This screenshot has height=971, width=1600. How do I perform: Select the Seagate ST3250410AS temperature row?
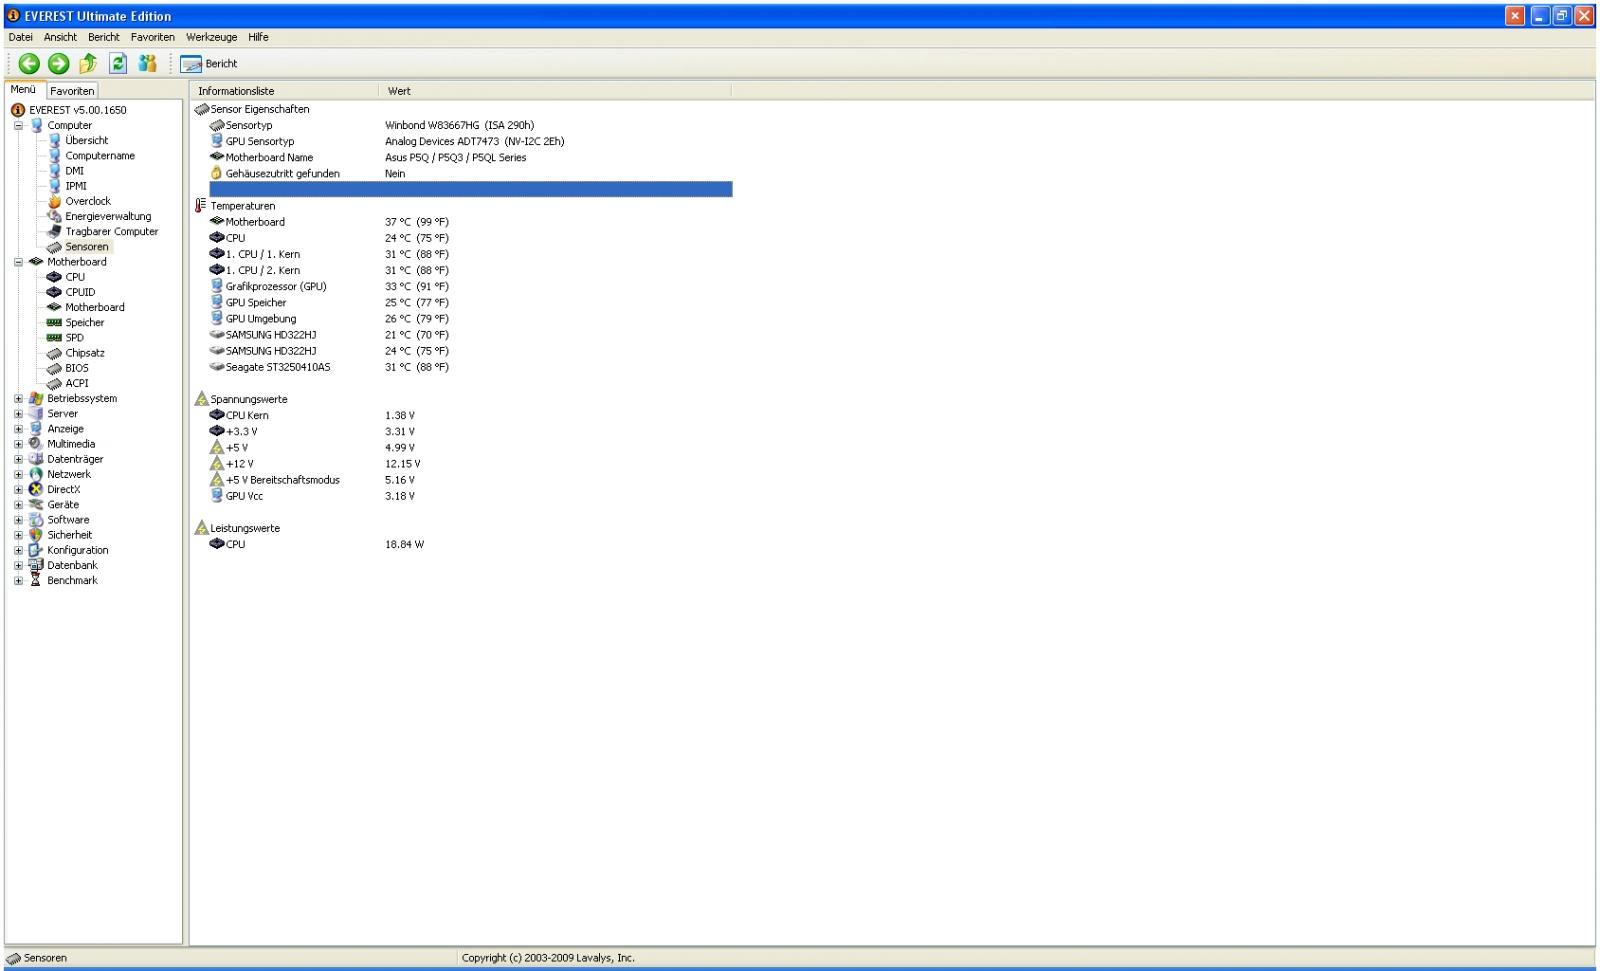(470, 368)
